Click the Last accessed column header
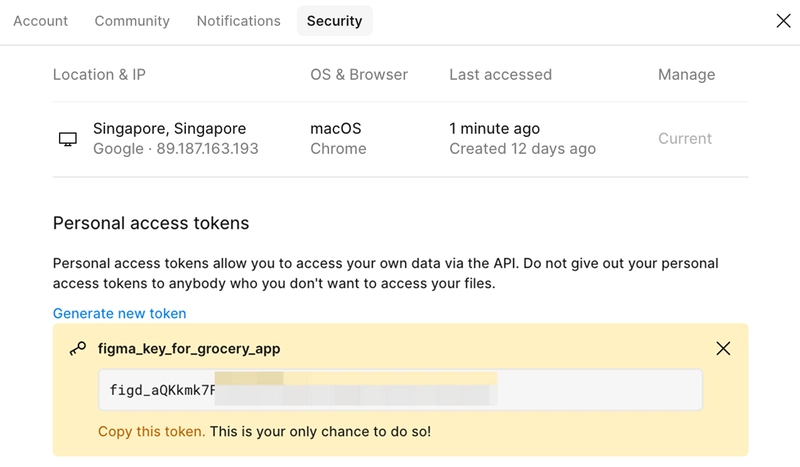Screen dimensions: 800x467 tap(501, 75)
